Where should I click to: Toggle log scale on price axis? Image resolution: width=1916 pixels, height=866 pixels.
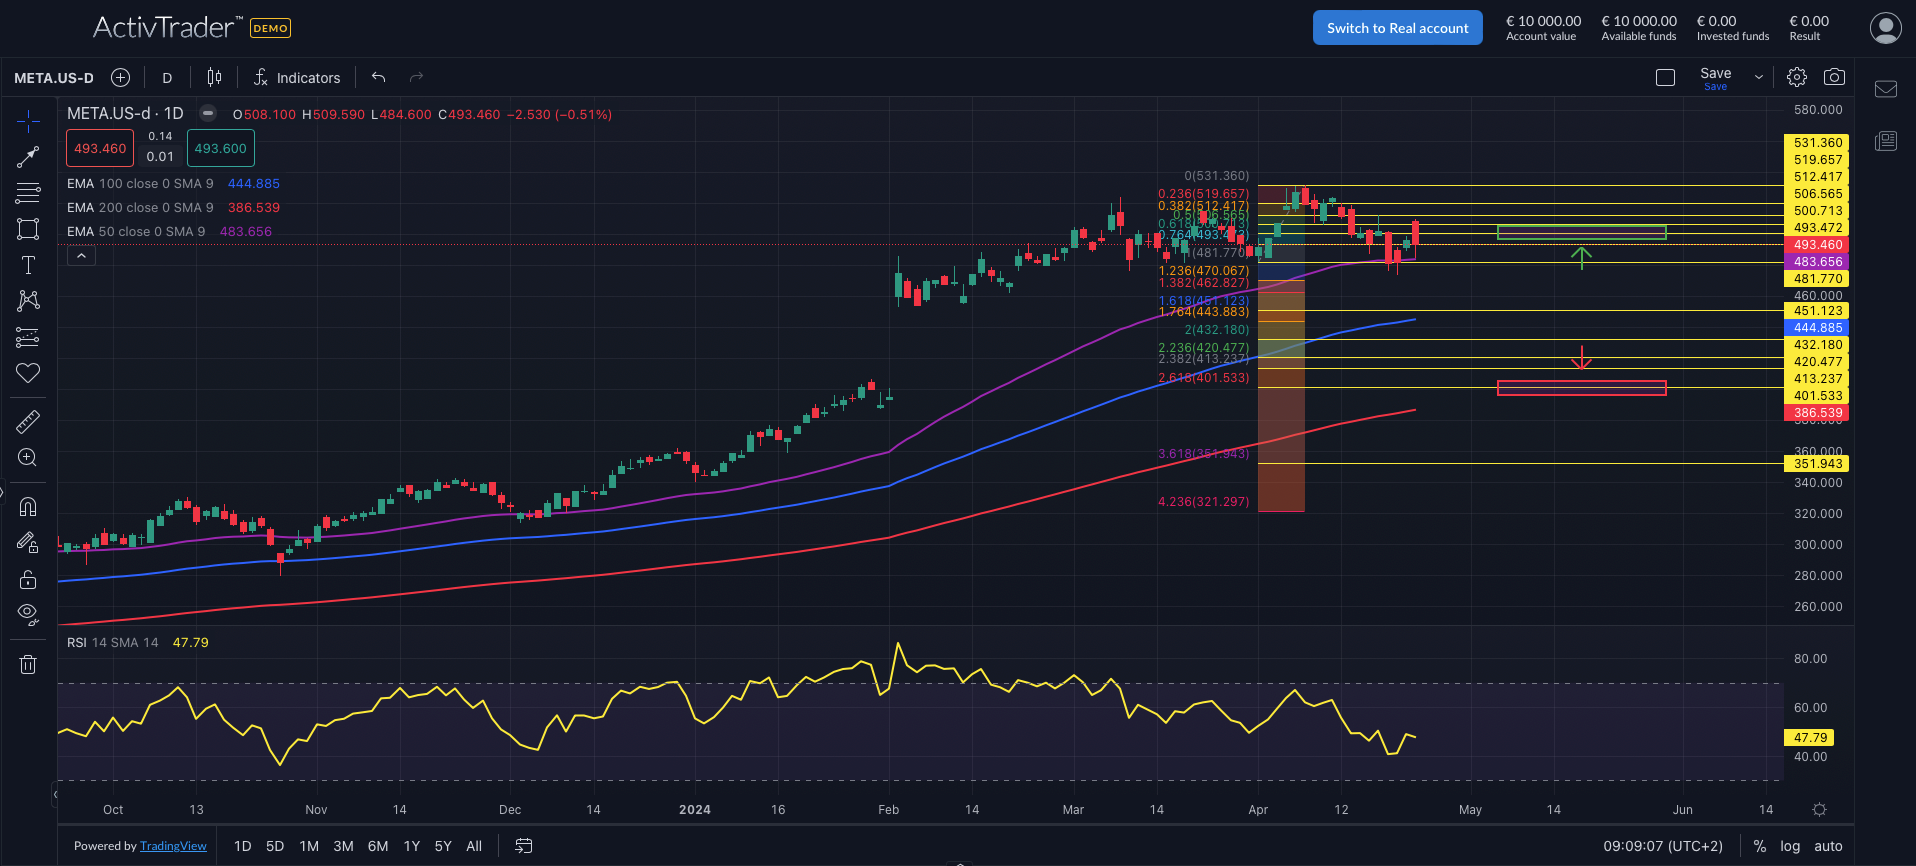(1790, 846)
